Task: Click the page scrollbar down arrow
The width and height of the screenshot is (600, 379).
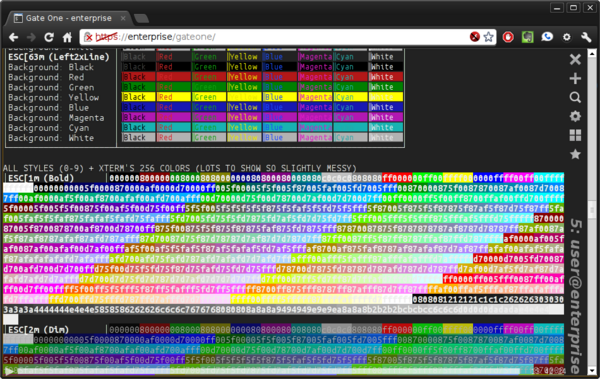Action: click(592, 370)
